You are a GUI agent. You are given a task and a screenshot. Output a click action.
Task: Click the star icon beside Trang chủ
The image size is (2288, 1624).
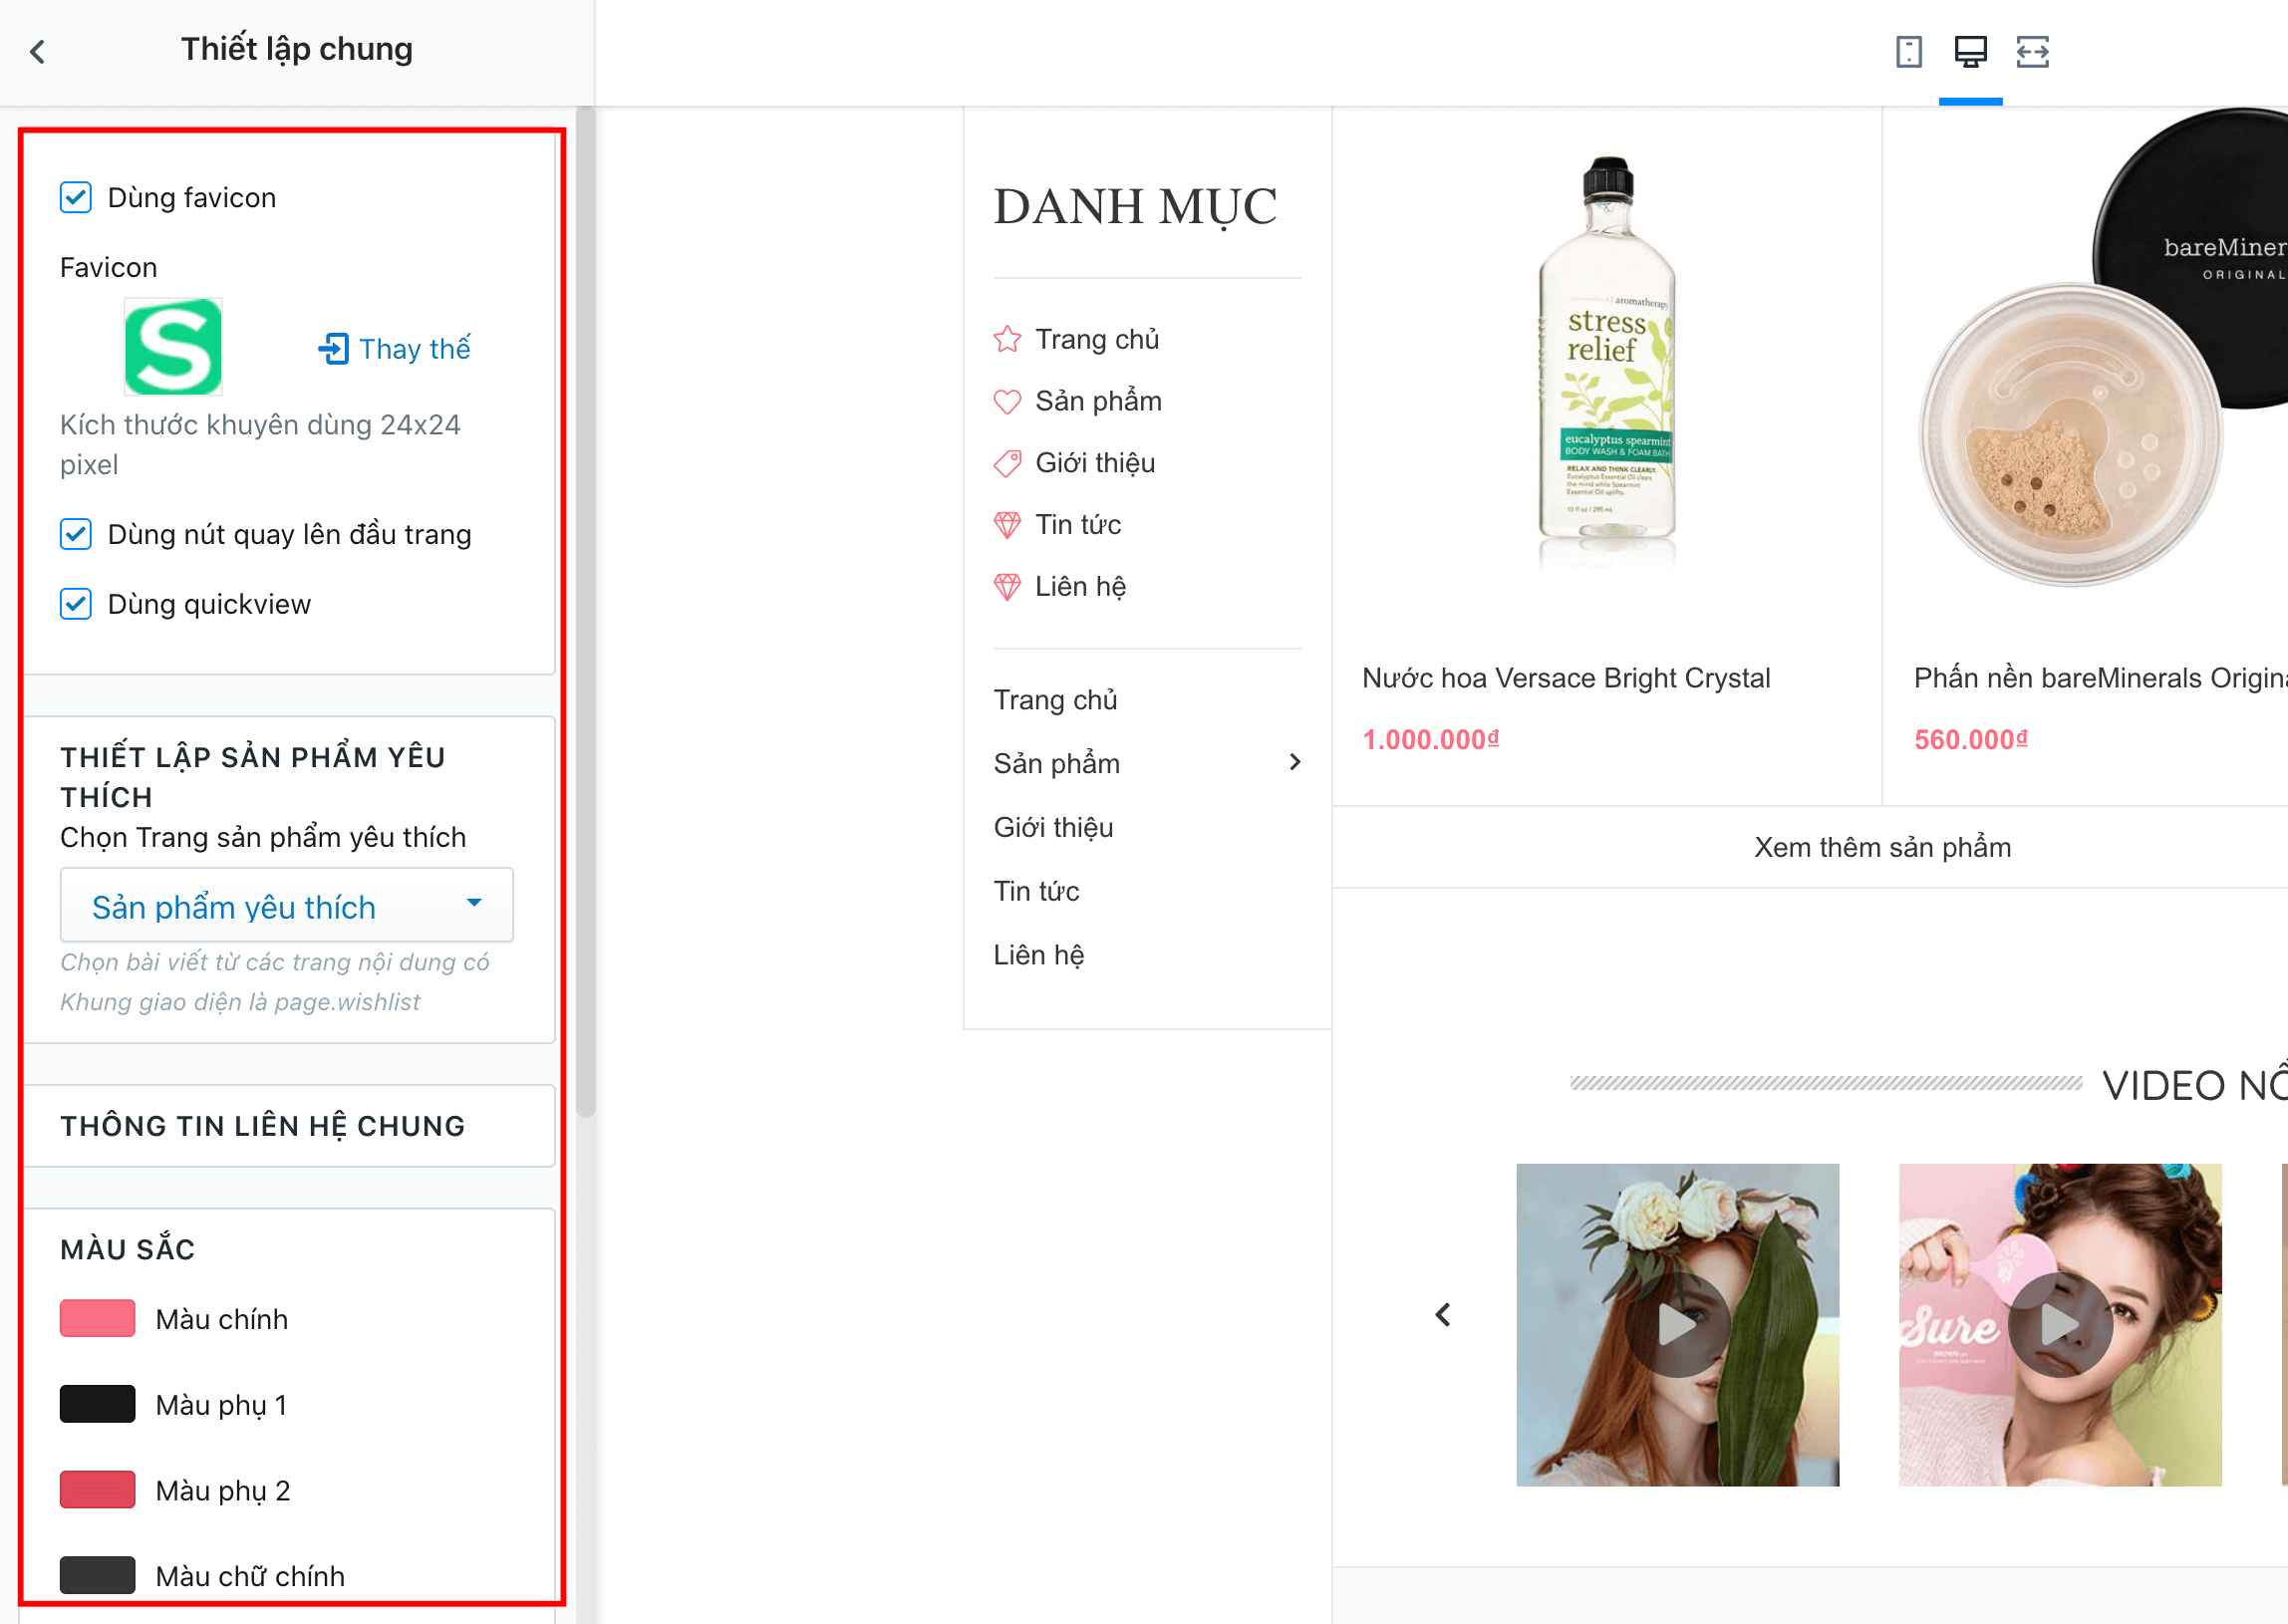point(1007,340)
